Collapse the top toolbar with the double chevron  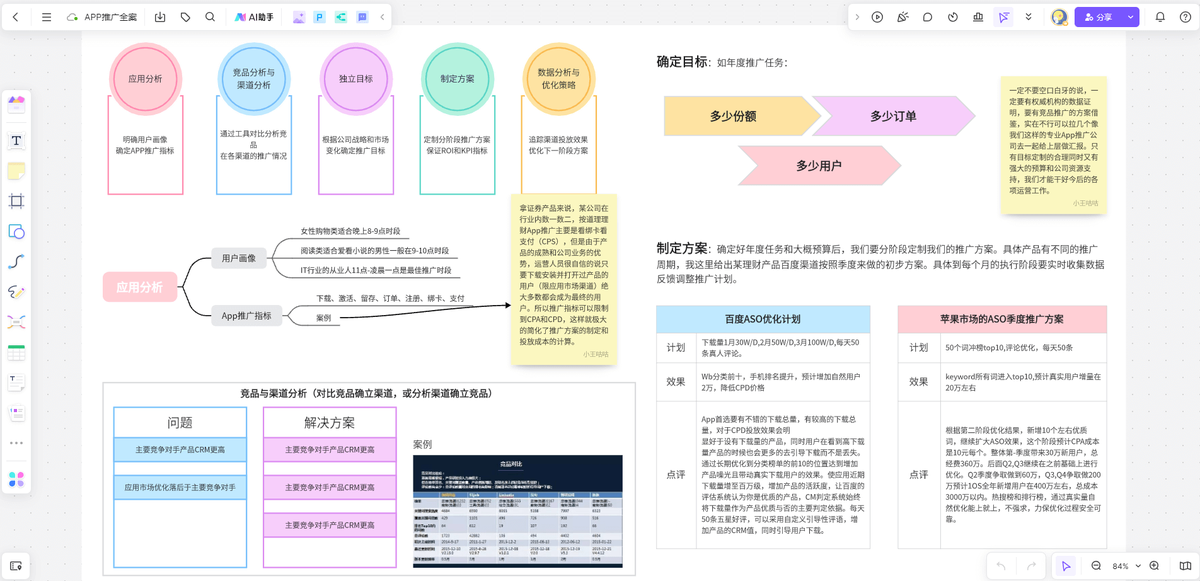1029,16
